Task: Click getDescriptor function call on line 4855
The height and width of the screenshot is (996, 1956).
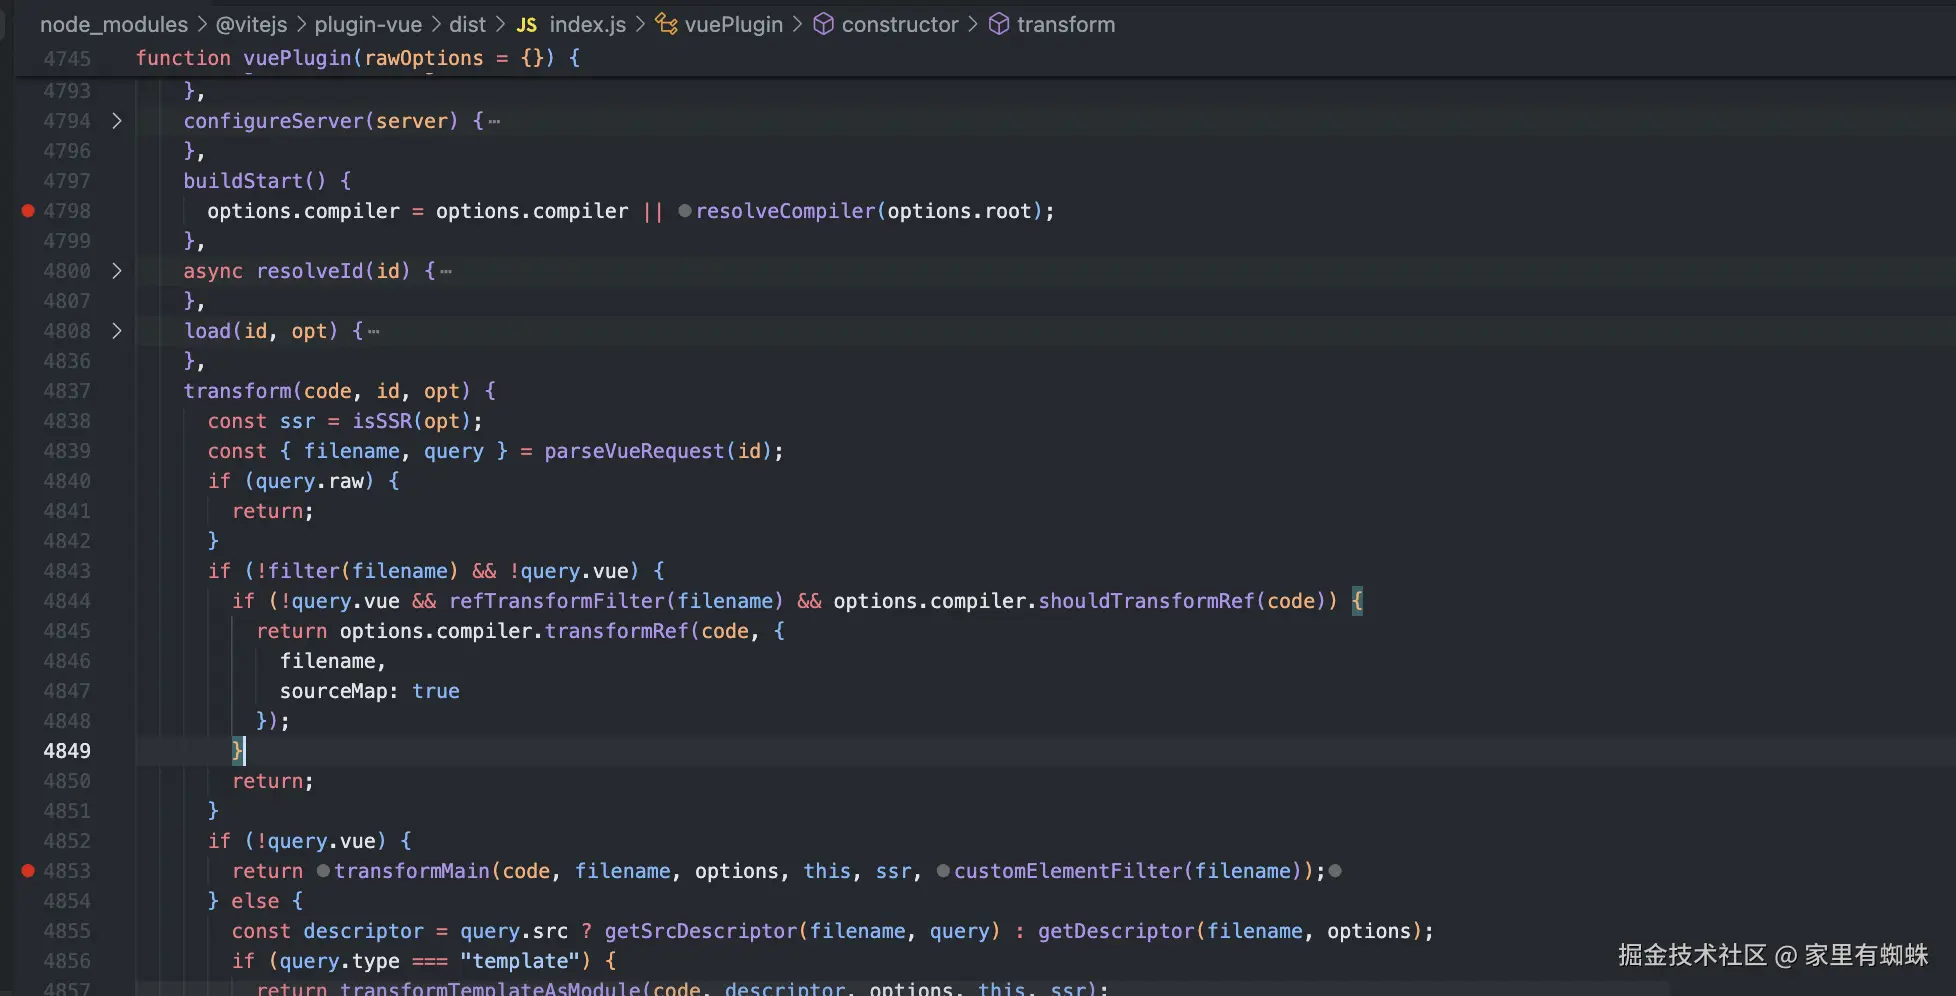Action: (x=1116, y=931)
